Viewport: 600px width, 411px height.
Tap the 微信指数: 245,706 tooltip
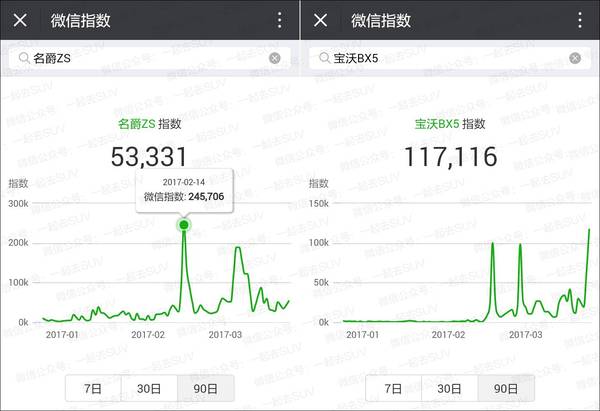(184, 190)
